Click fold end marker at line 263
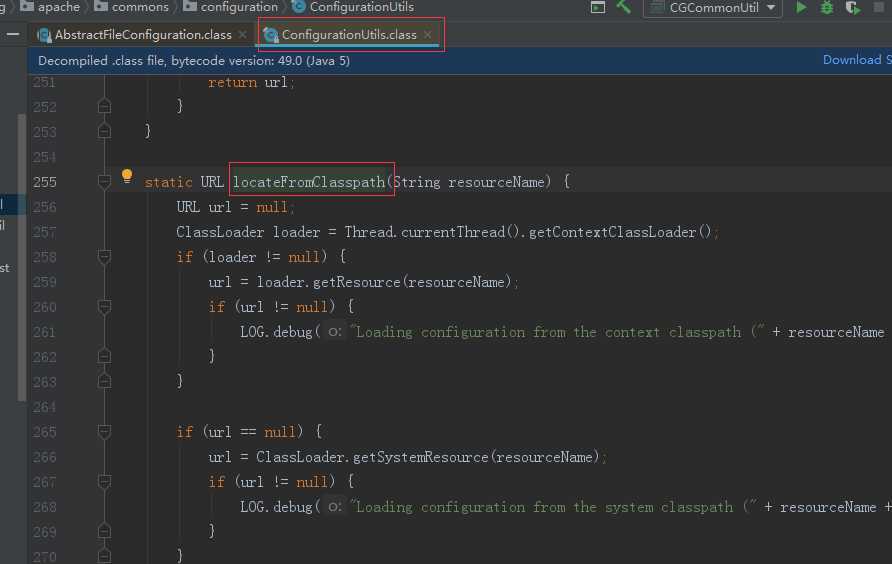 point(104,381)
